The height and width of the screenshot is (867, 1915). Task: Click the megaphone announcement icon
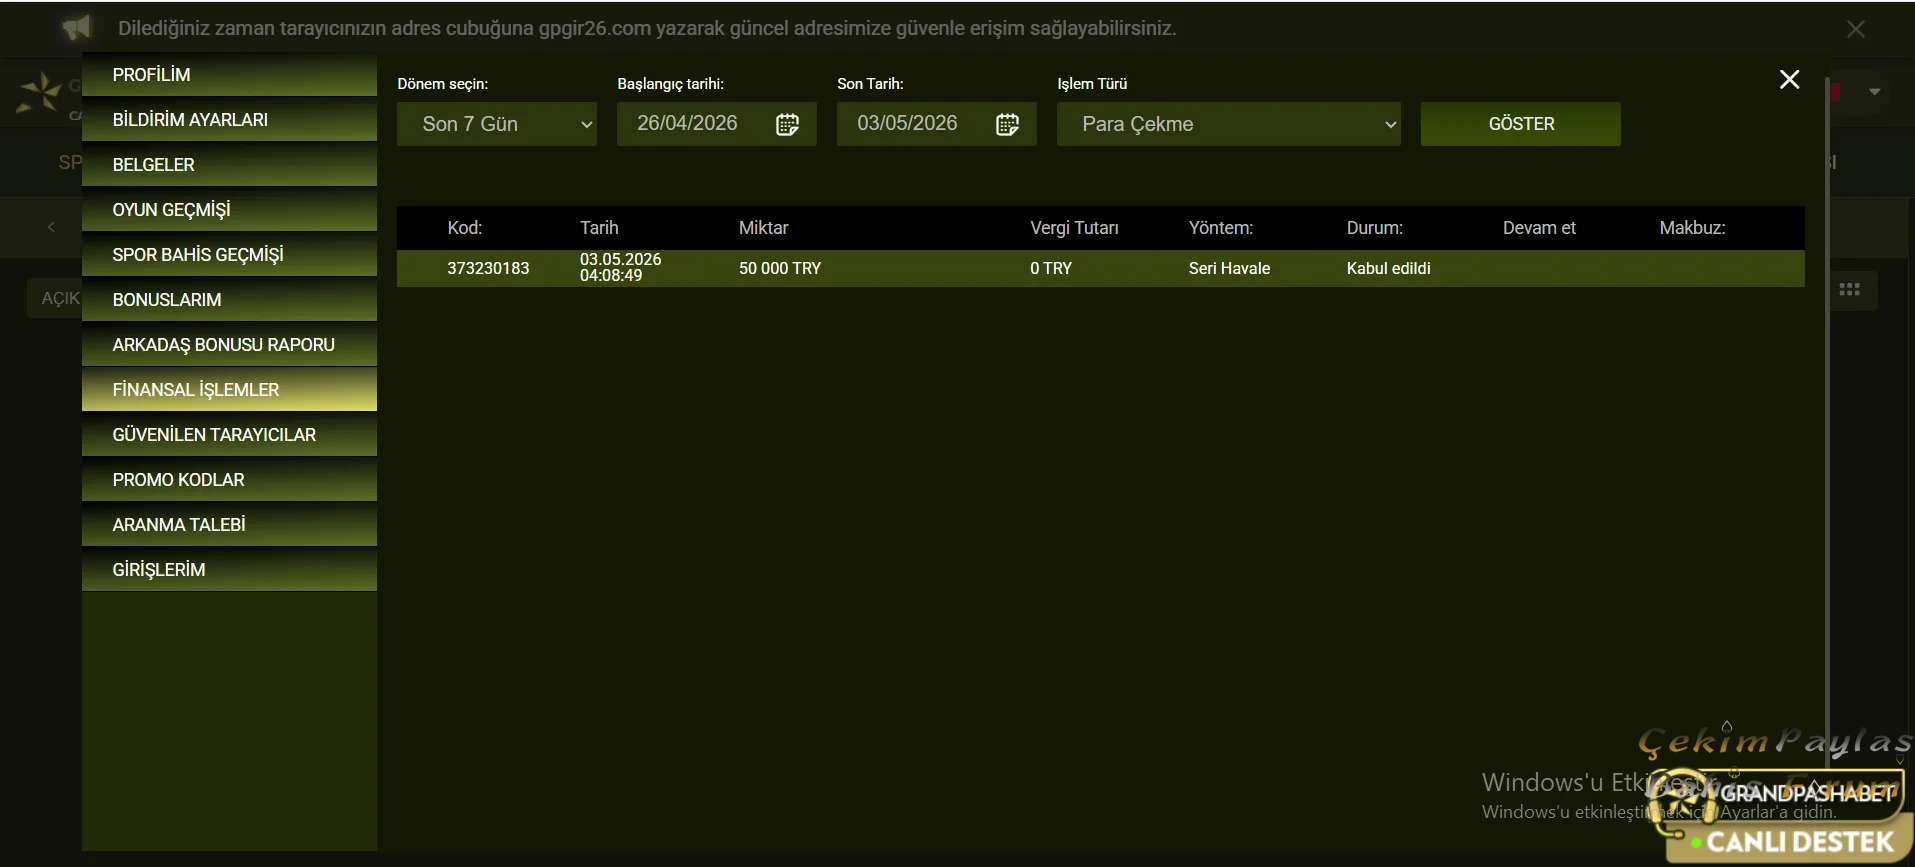coord(76,28)
